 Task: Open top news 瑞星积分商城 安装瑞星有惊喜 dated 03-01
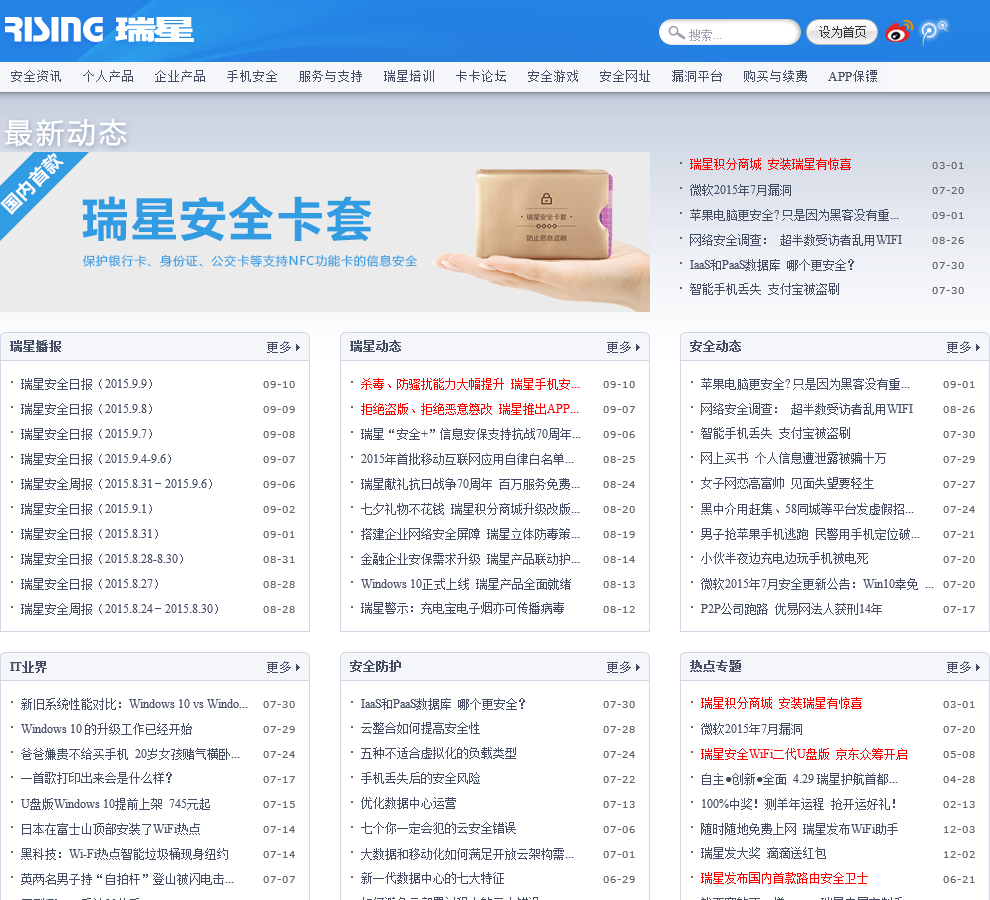[x=770, y=165]
